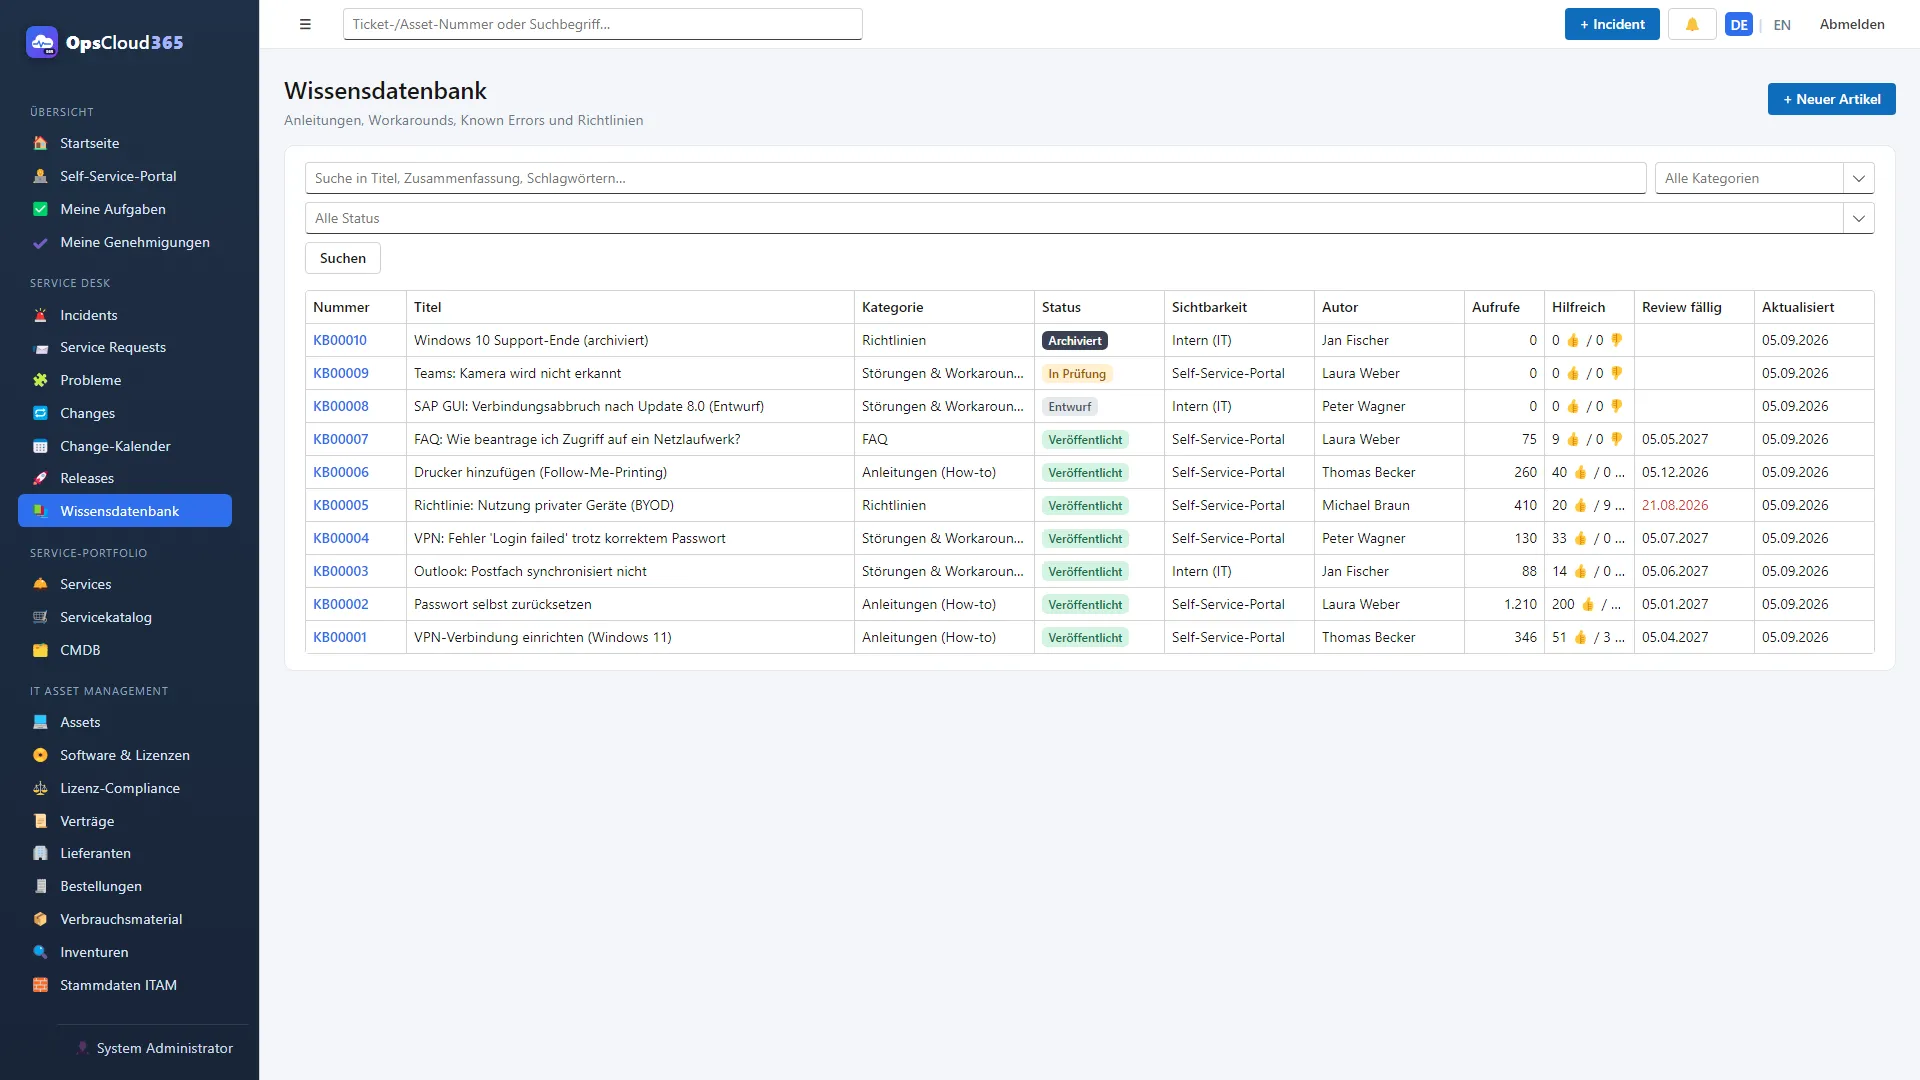Open Wissensdatenbank in the sidebar
This screenshot has height=1080, width=1920.
pyautogui.click(x=125, y=511)
